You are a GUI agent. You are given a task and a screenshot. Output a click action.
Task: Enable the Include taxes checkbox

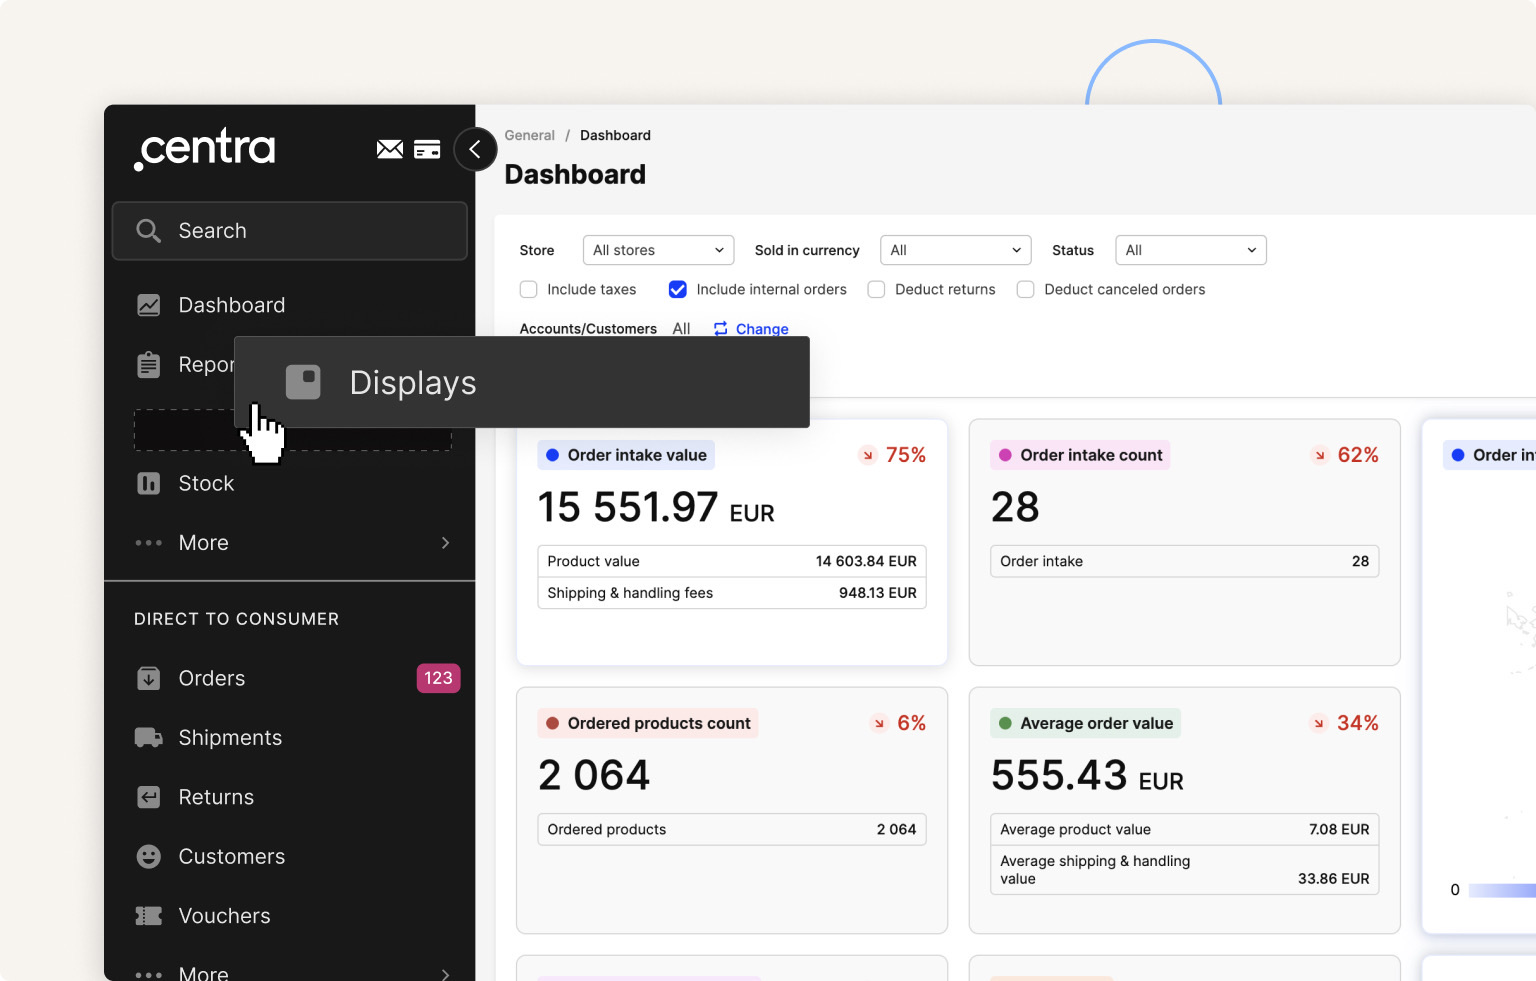529,290
